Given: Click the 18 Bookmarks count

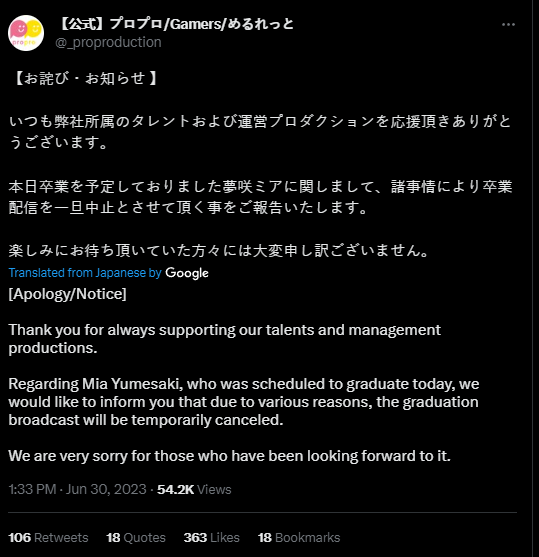Looking at the screenshot, I should tap(299, 537).
